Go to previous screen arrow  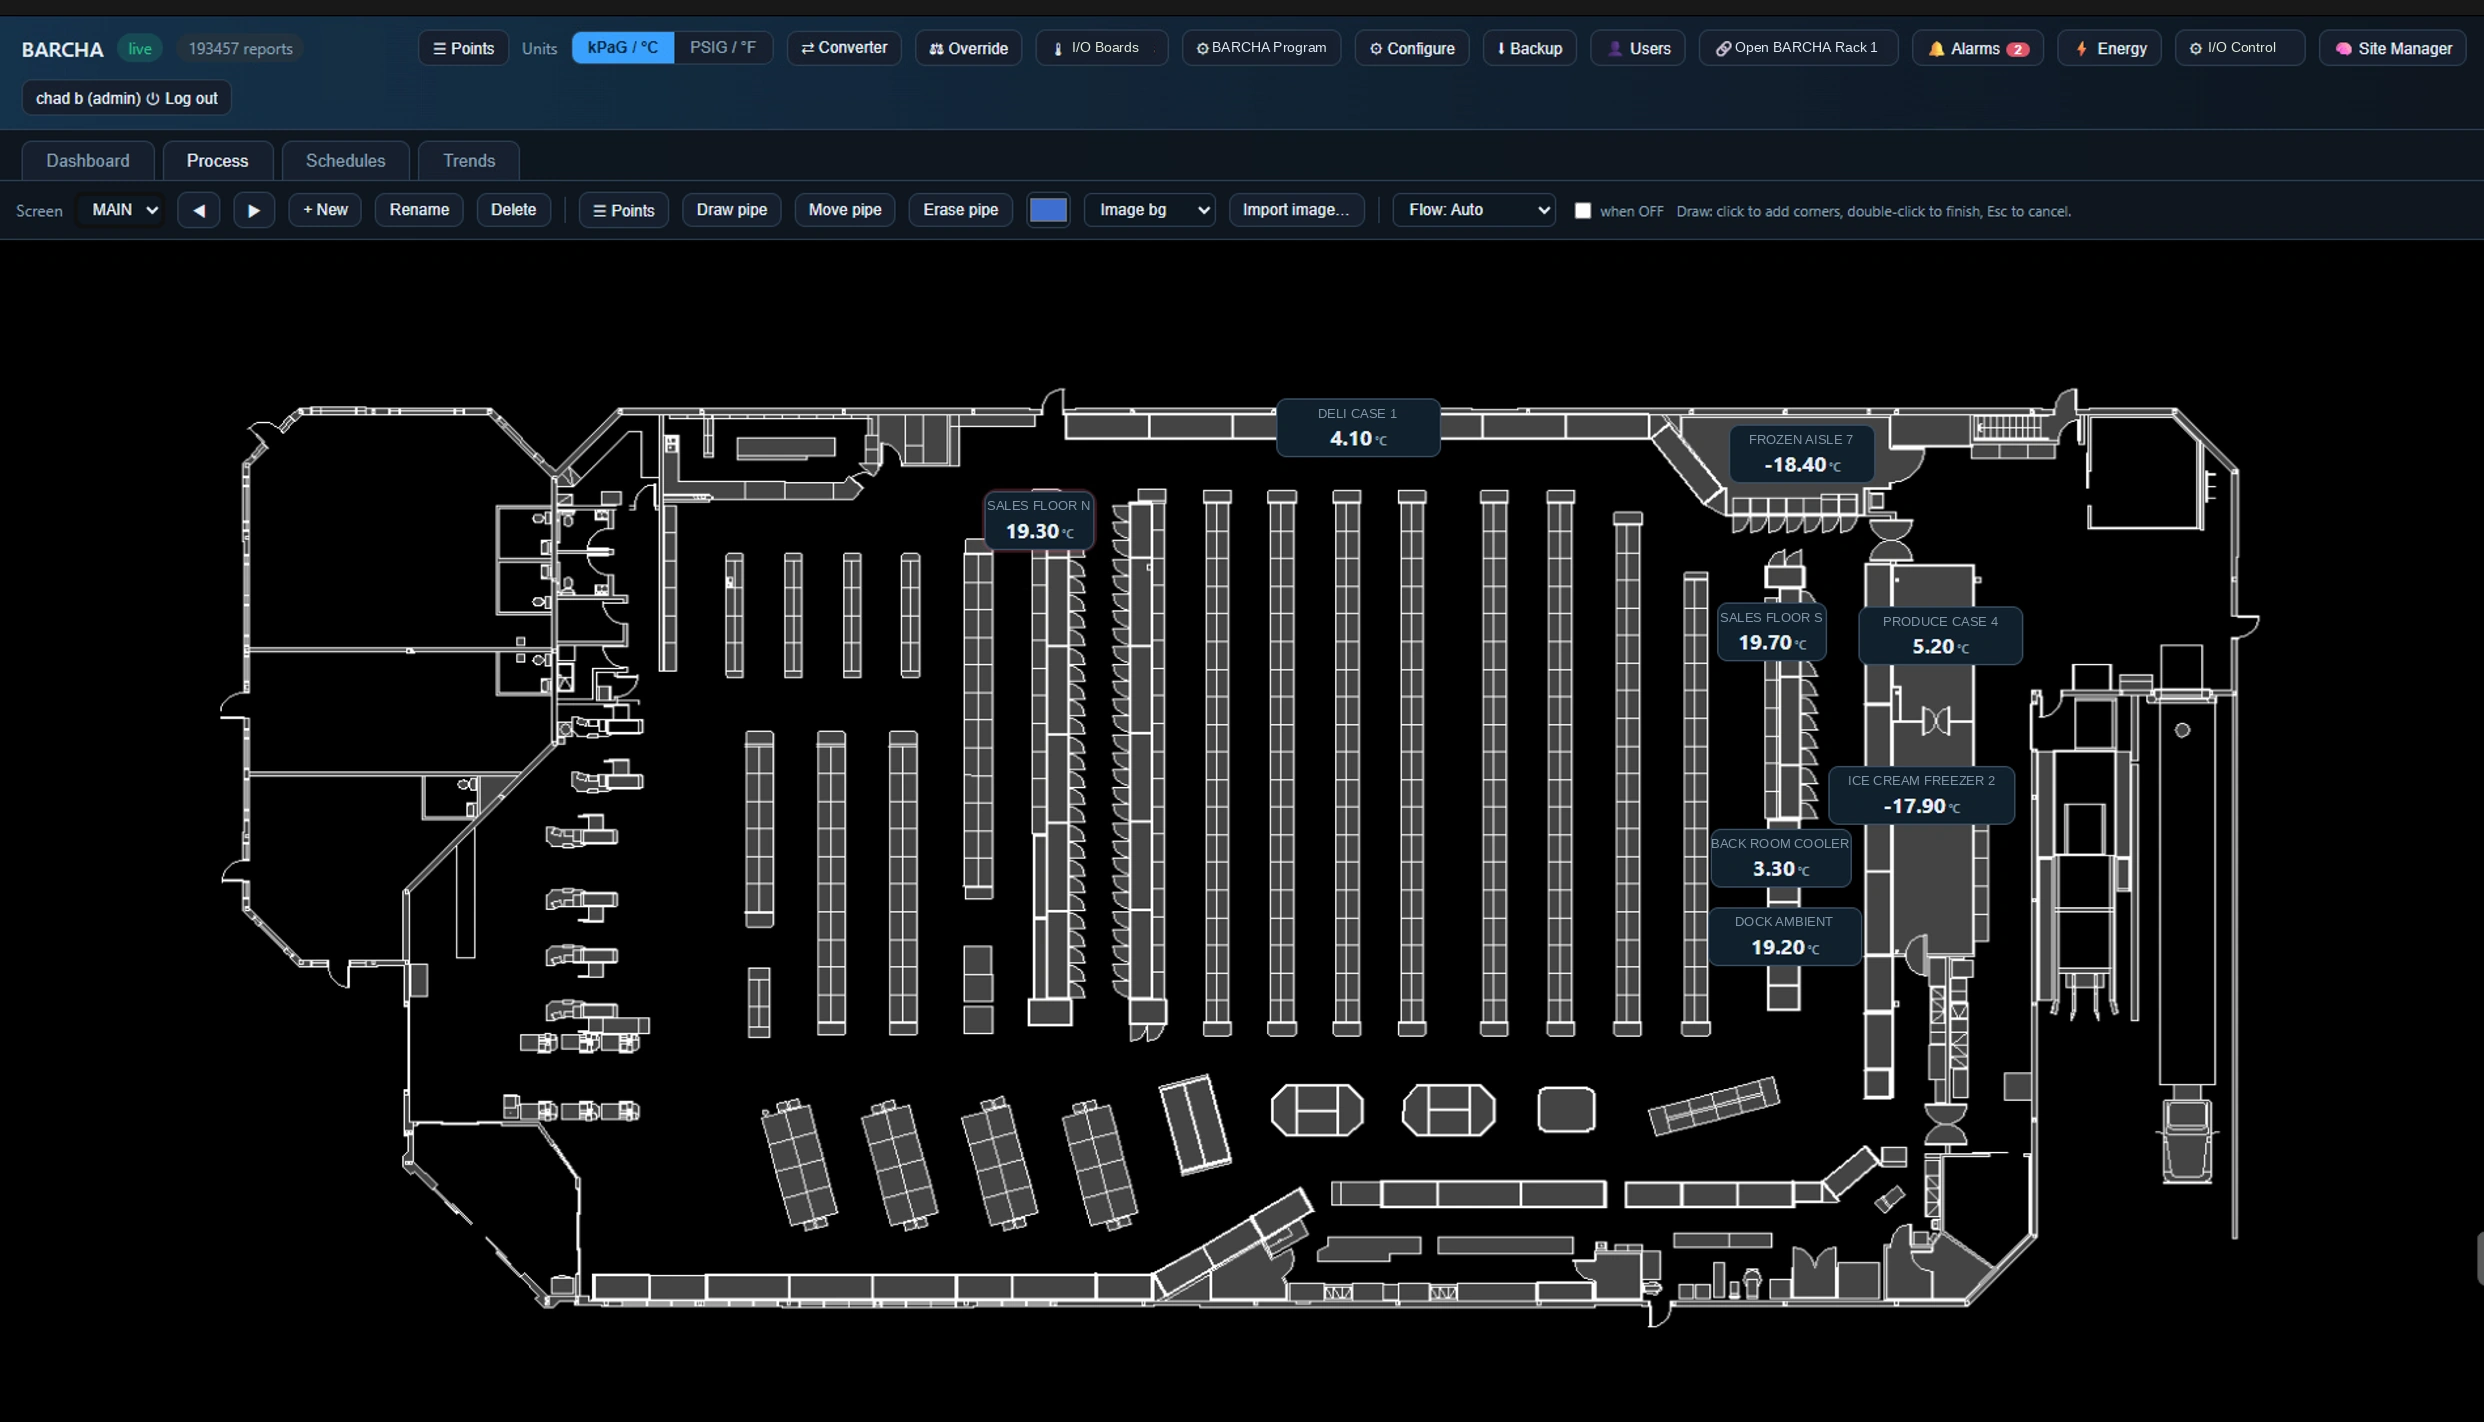point(199,210)
